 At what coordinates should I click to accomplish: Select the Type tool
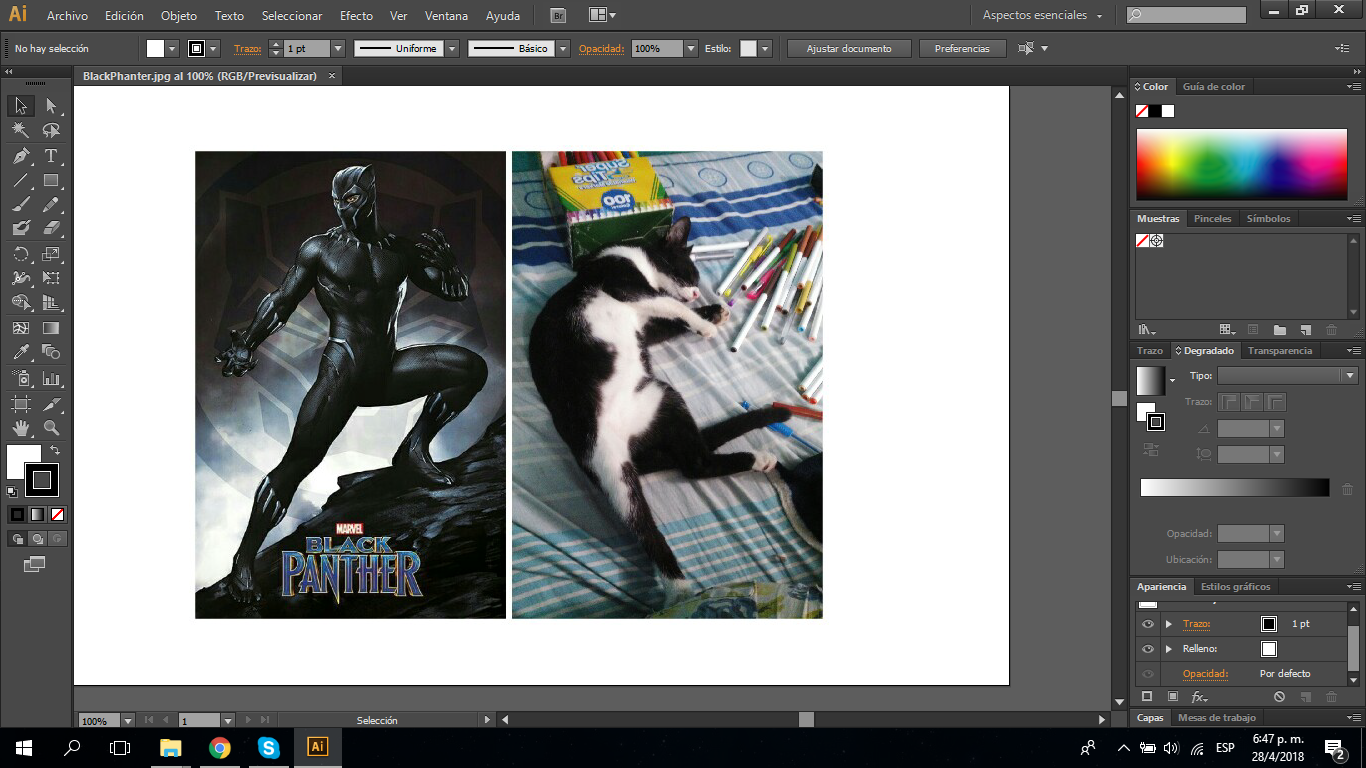(51, 156)
